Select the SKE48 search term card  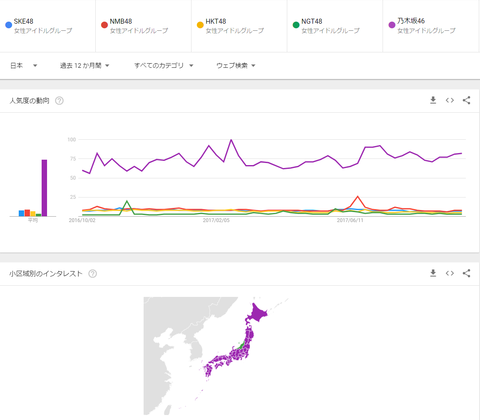[x=48, y=26]
